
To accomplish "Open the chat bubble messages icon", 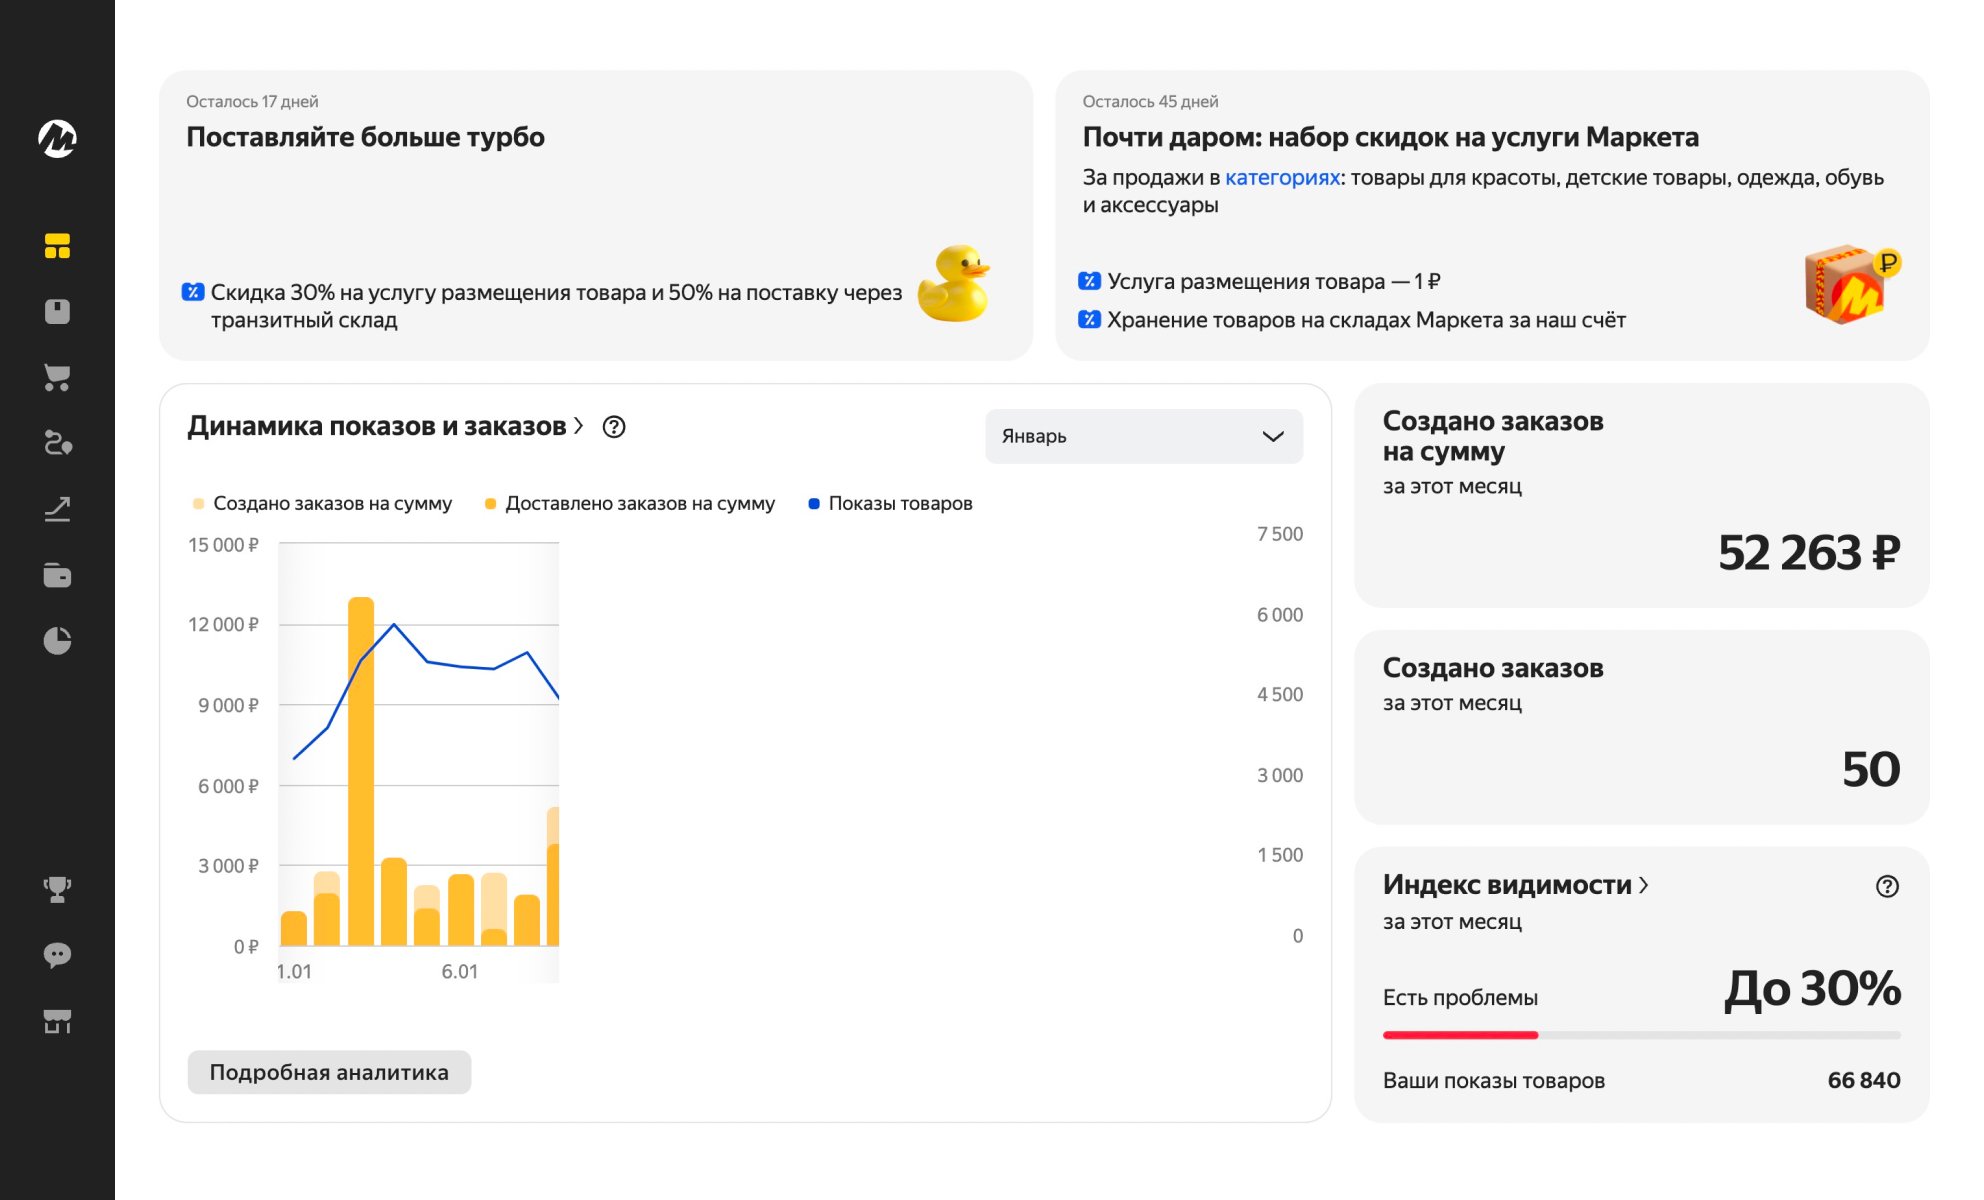I will (x=57, y=955).
